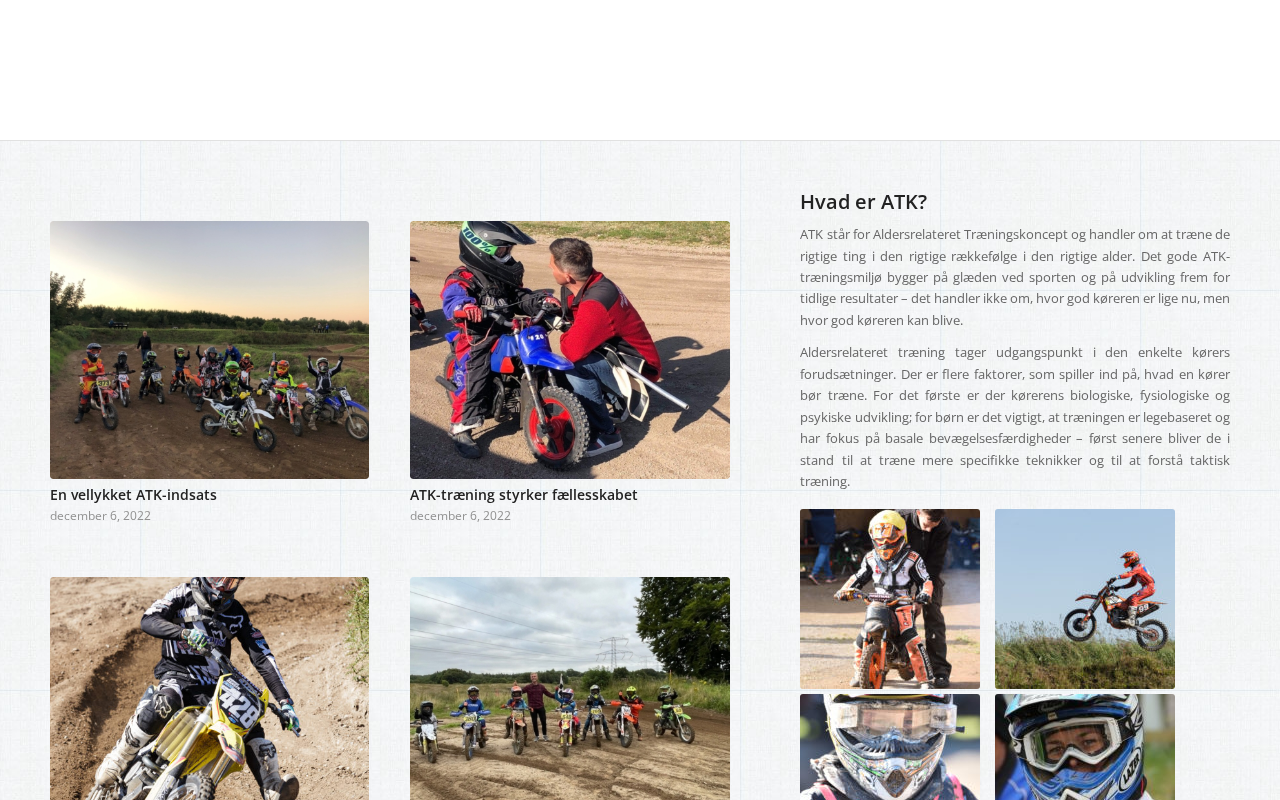
Task: Select the picture with the electricity pylon behind riders
Action: (x=570, y=688)
